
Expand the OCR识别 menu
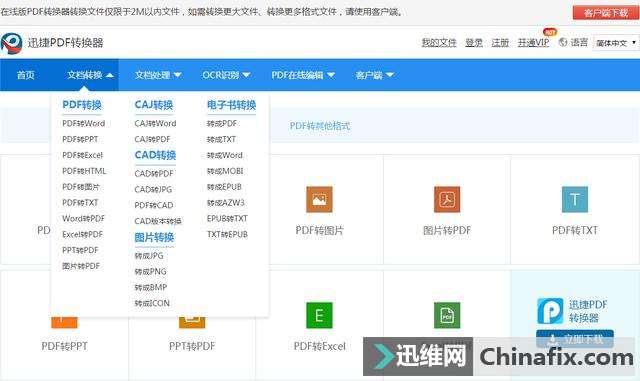click(226, 75)
